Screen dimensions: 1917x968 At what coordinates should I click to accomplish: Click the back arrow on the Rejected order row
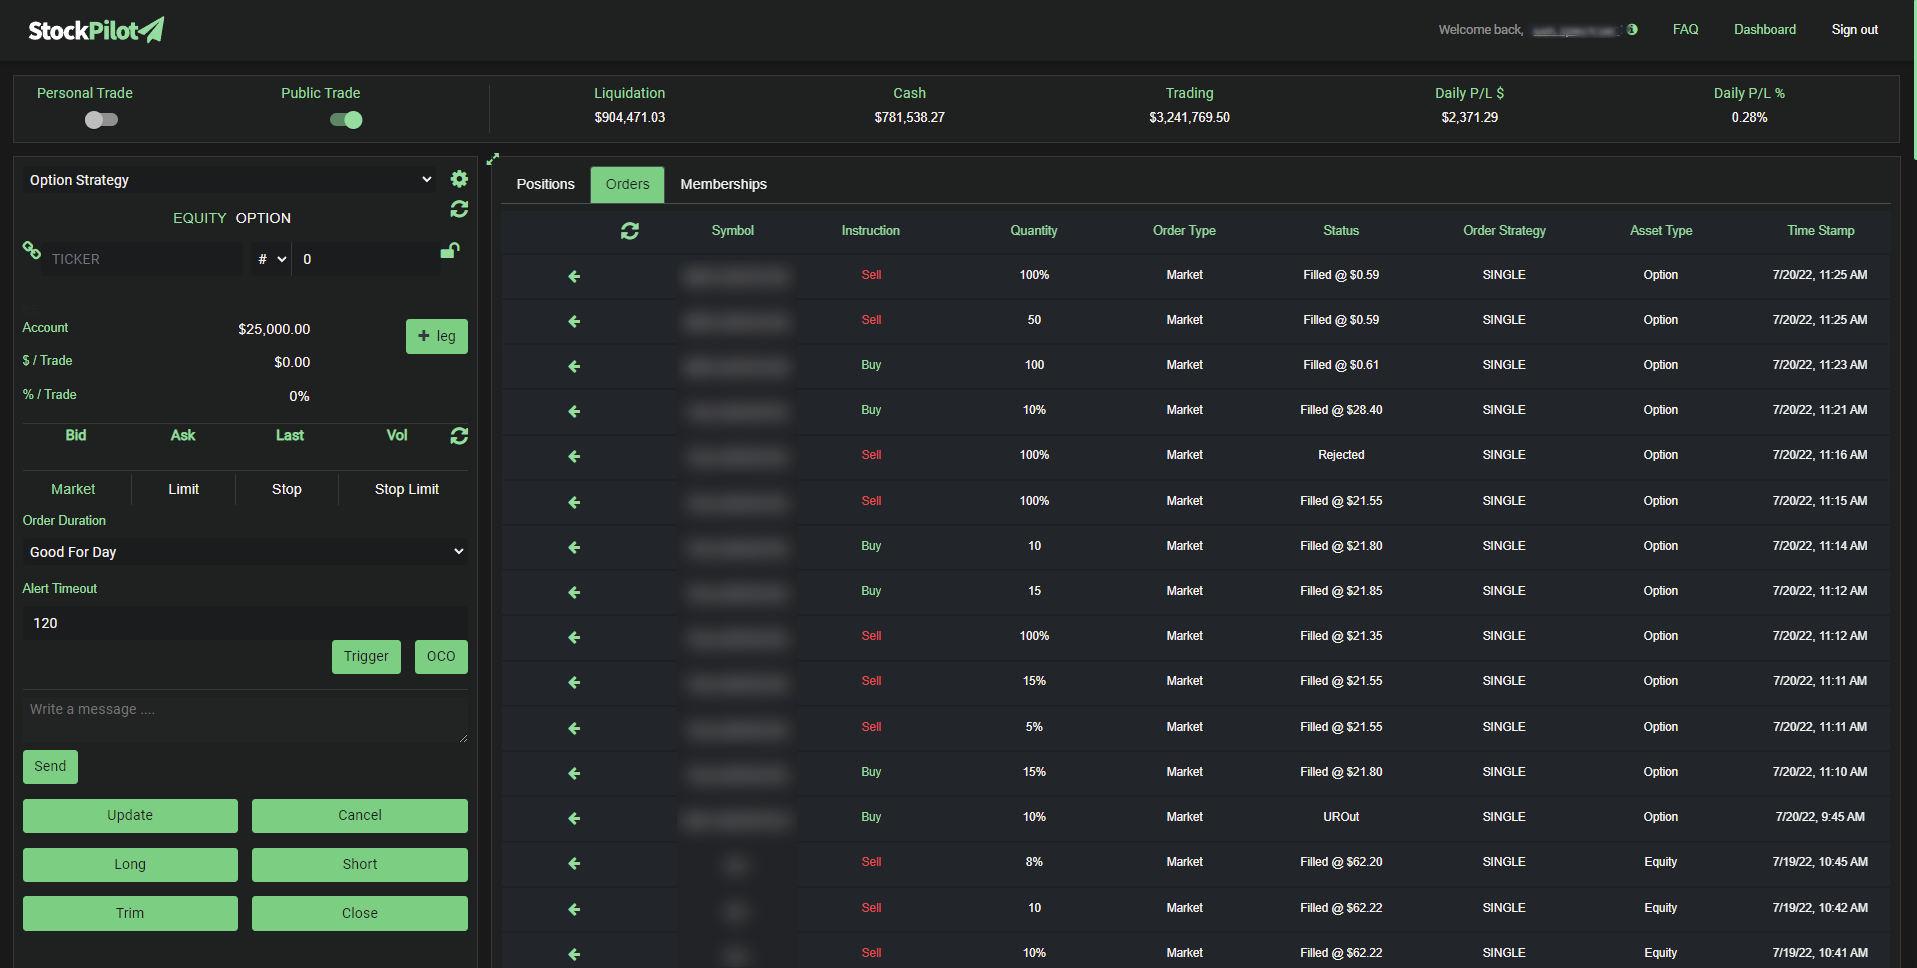[573, 456]
